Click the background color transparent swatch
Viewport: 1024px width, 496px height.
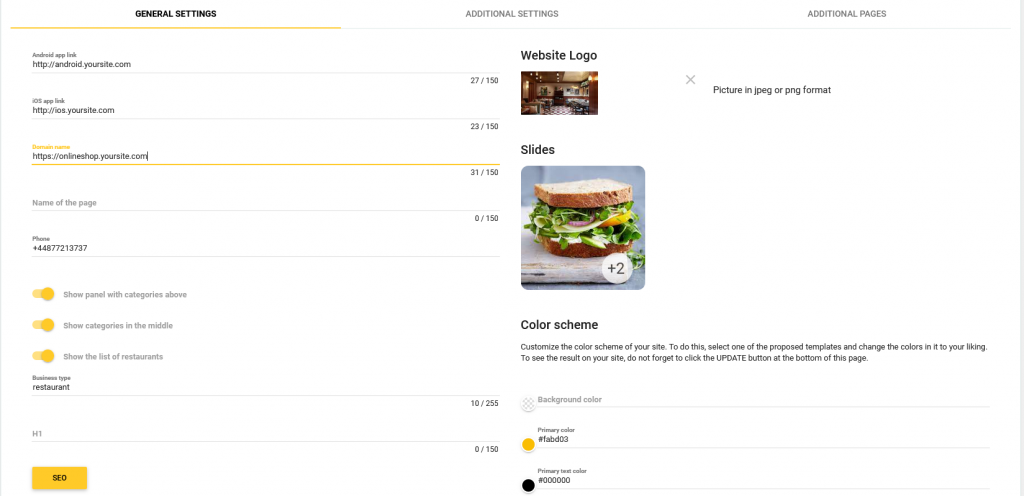[528, 404]
